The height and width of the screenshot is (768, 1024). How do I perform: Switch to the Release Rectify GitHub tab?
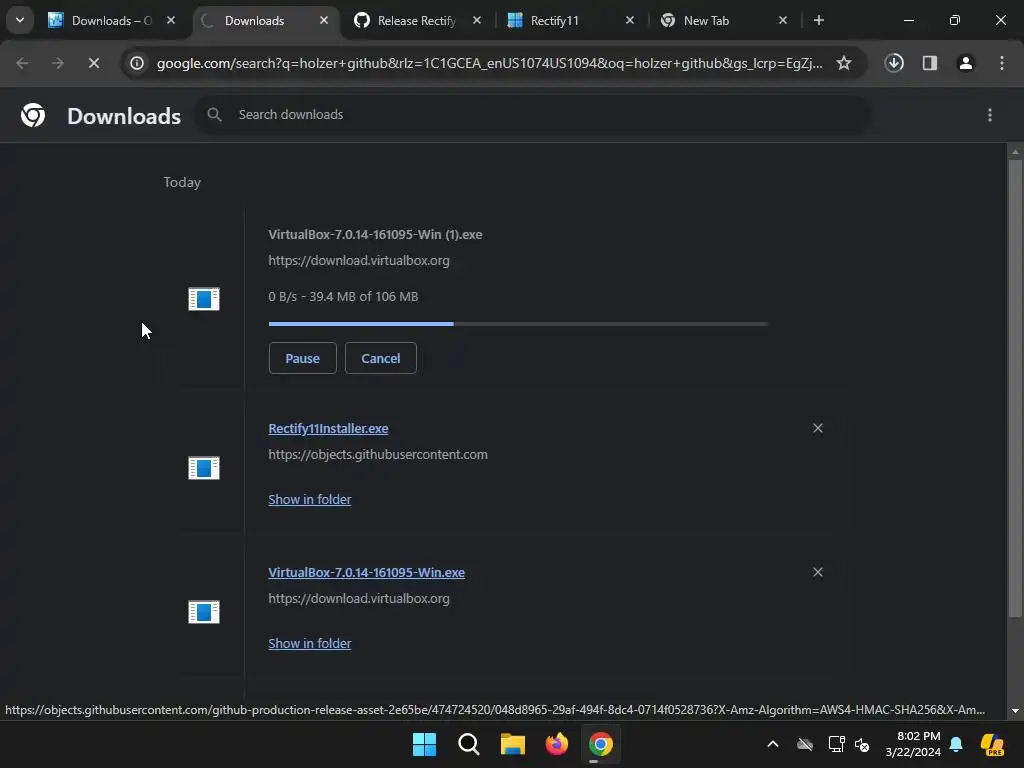(417, 20)
